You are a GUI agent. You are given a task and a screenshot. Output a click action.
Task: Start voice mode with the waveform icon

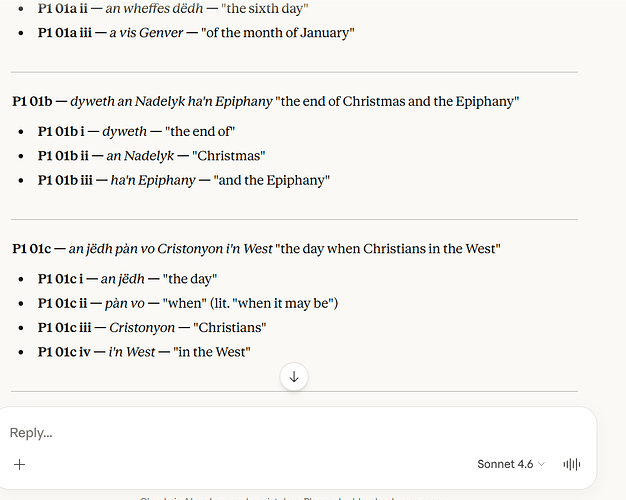point(572,464)
